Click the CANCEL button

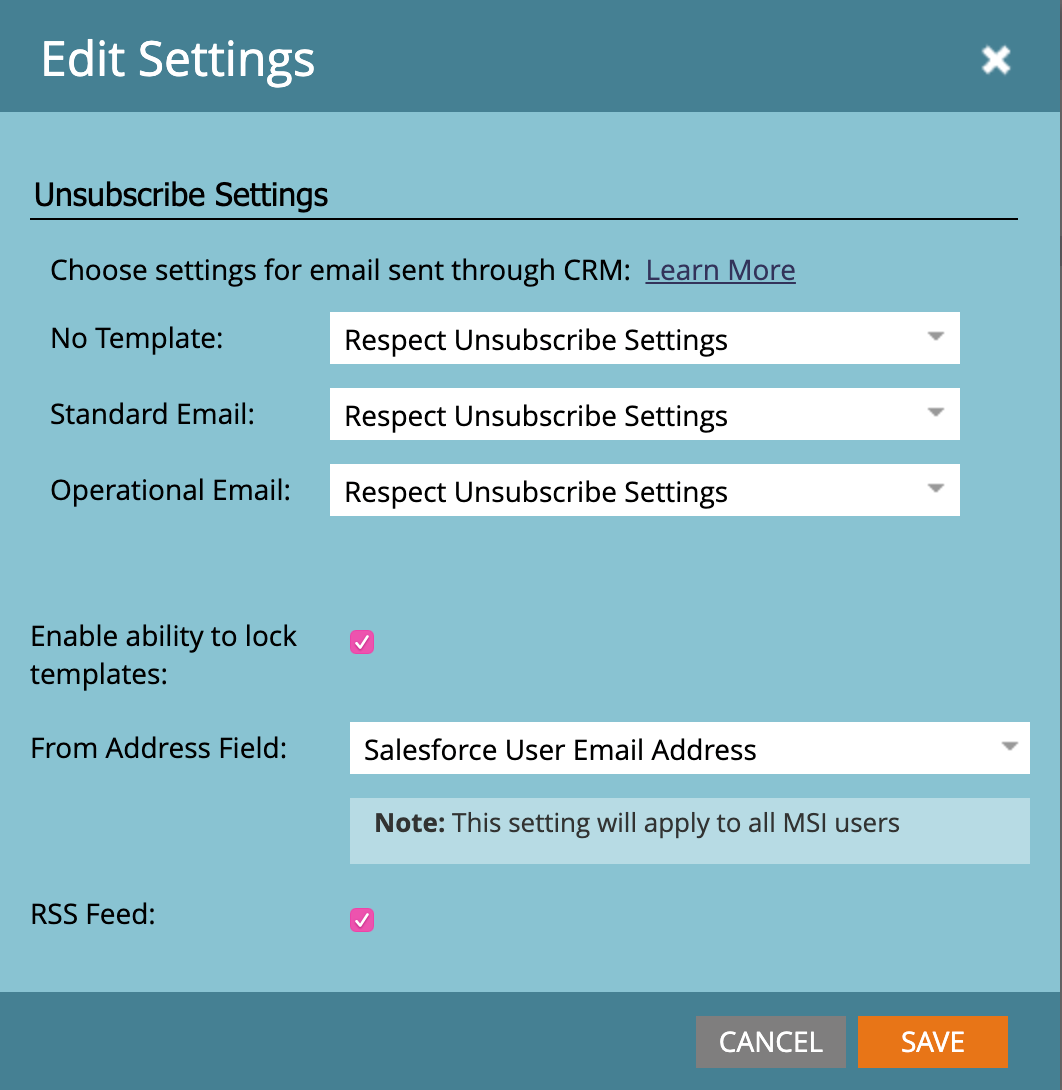[771, 1042]
